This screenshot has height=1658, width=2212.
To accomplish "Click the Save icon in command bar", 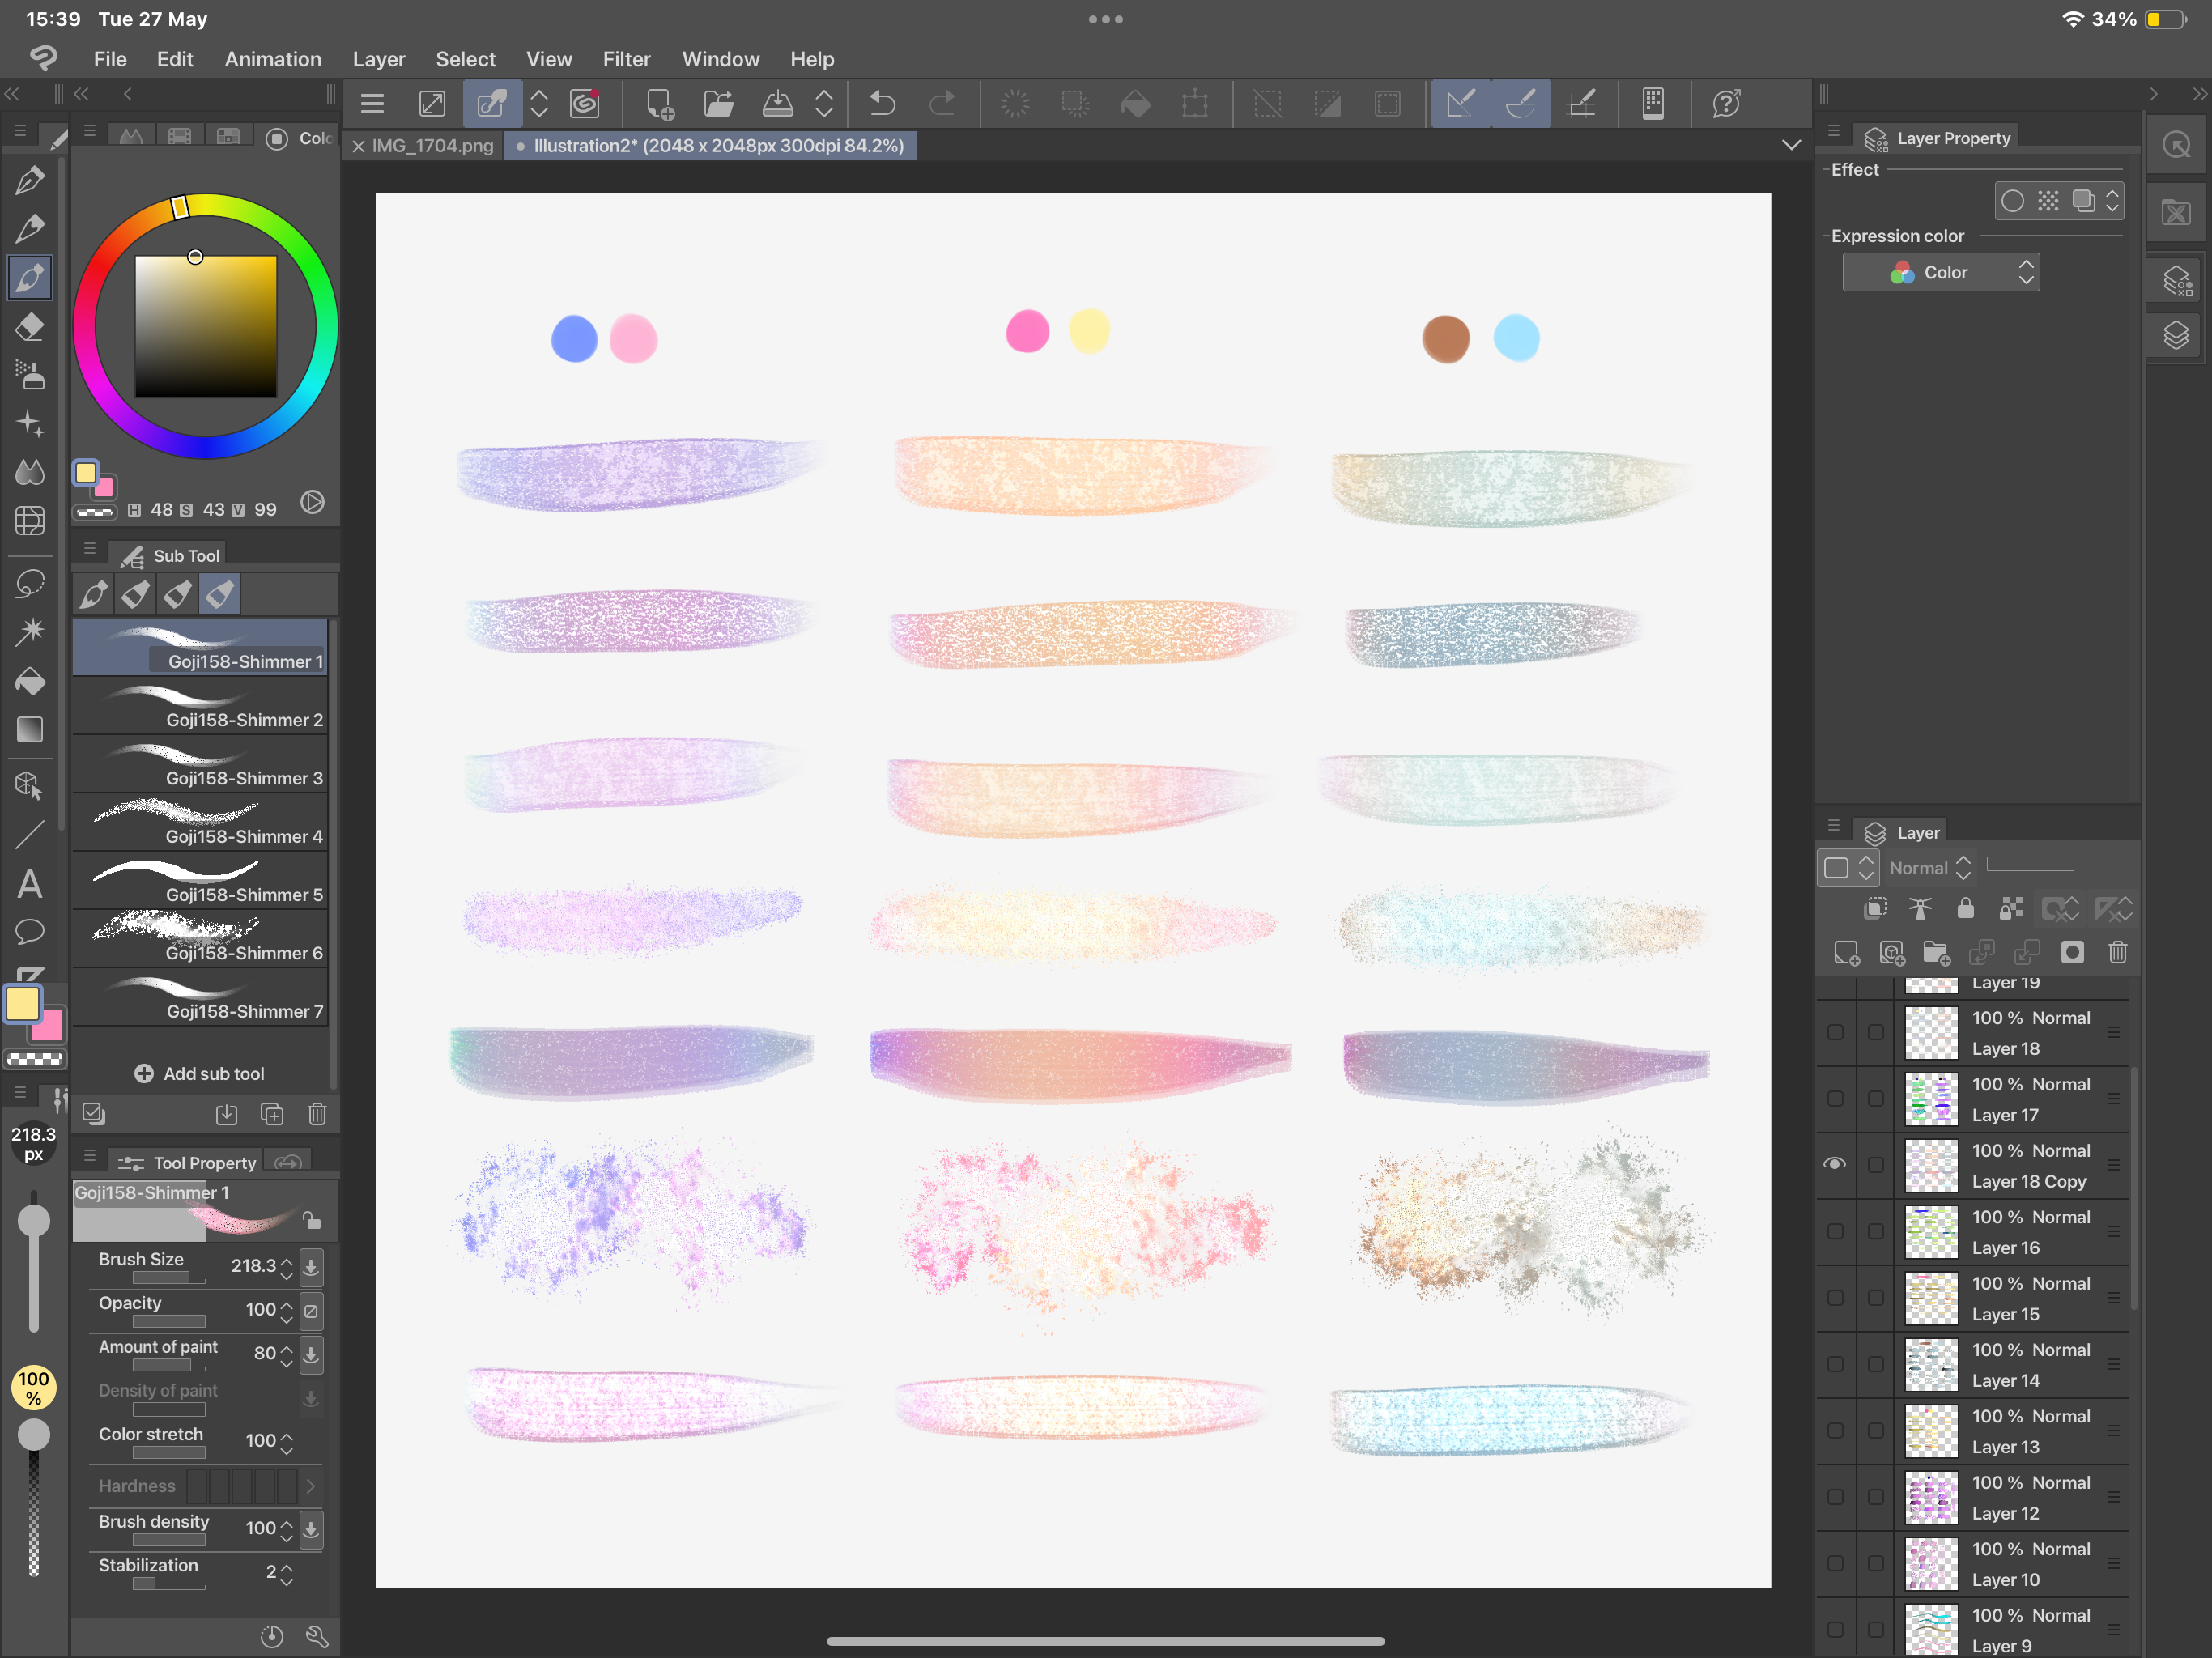I will (x=777, y=103).
